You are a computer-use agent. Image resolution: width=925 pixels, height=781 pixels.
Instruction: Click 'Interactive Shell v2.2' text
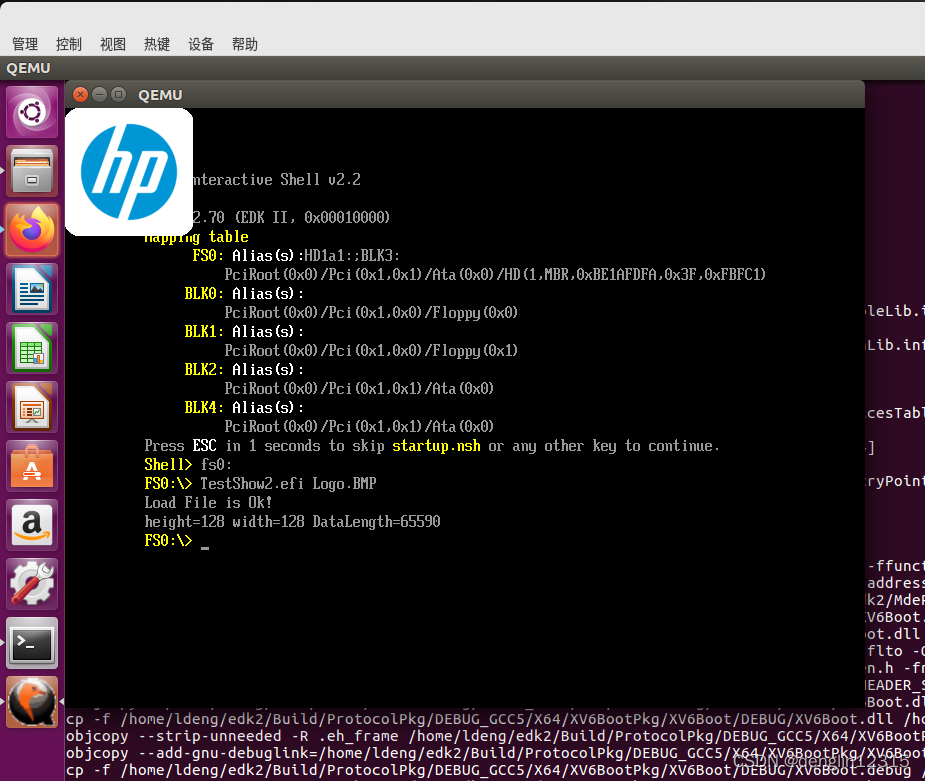[277, 179]
